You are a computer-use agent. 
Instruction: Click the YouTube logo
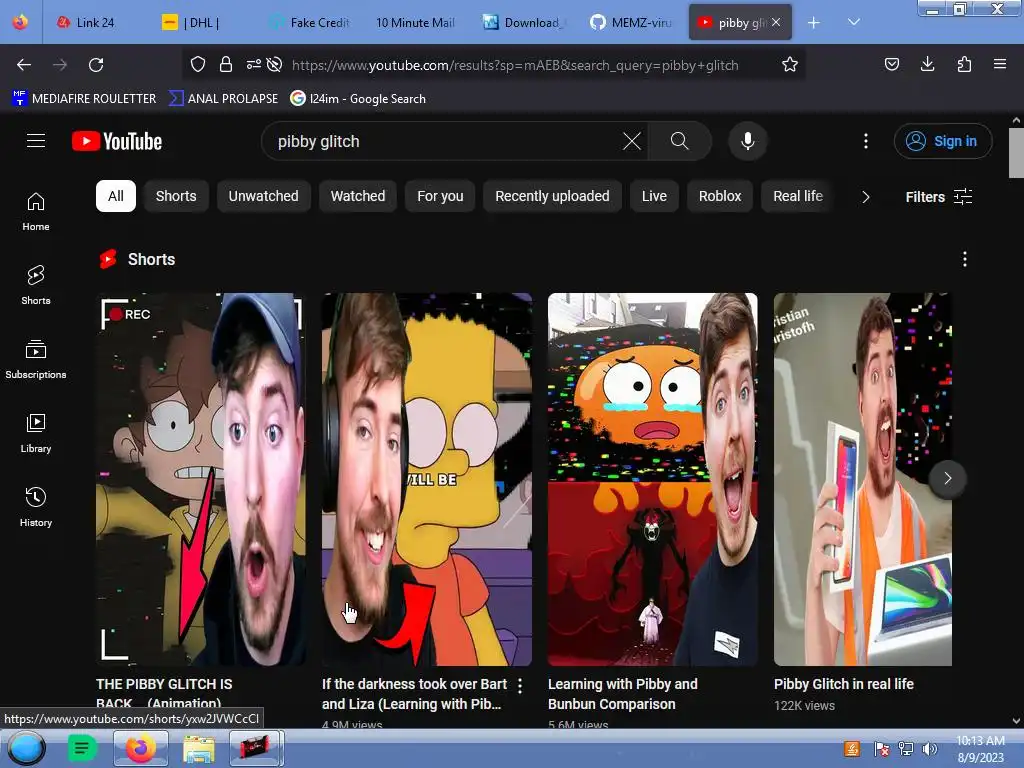coord(117,141)
